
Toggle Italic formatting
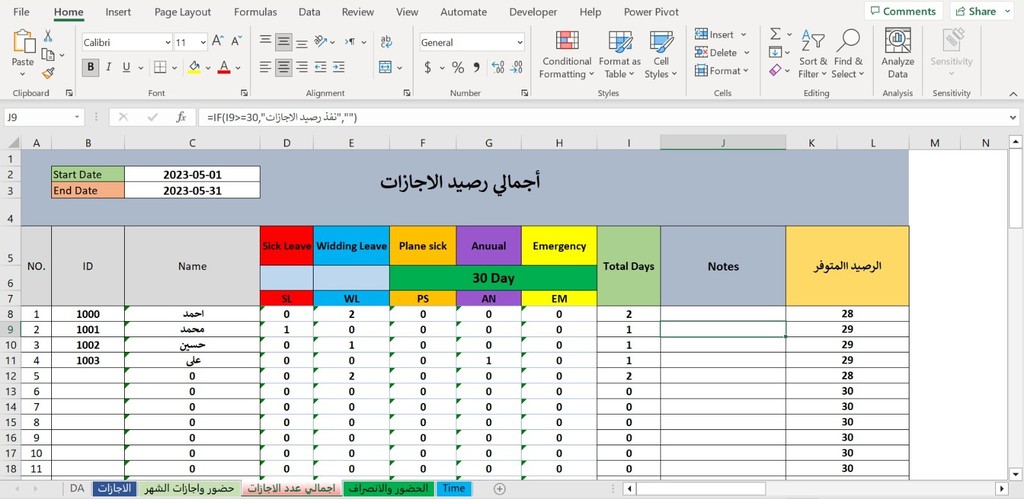pyautogui.click(x=108, y=67)
